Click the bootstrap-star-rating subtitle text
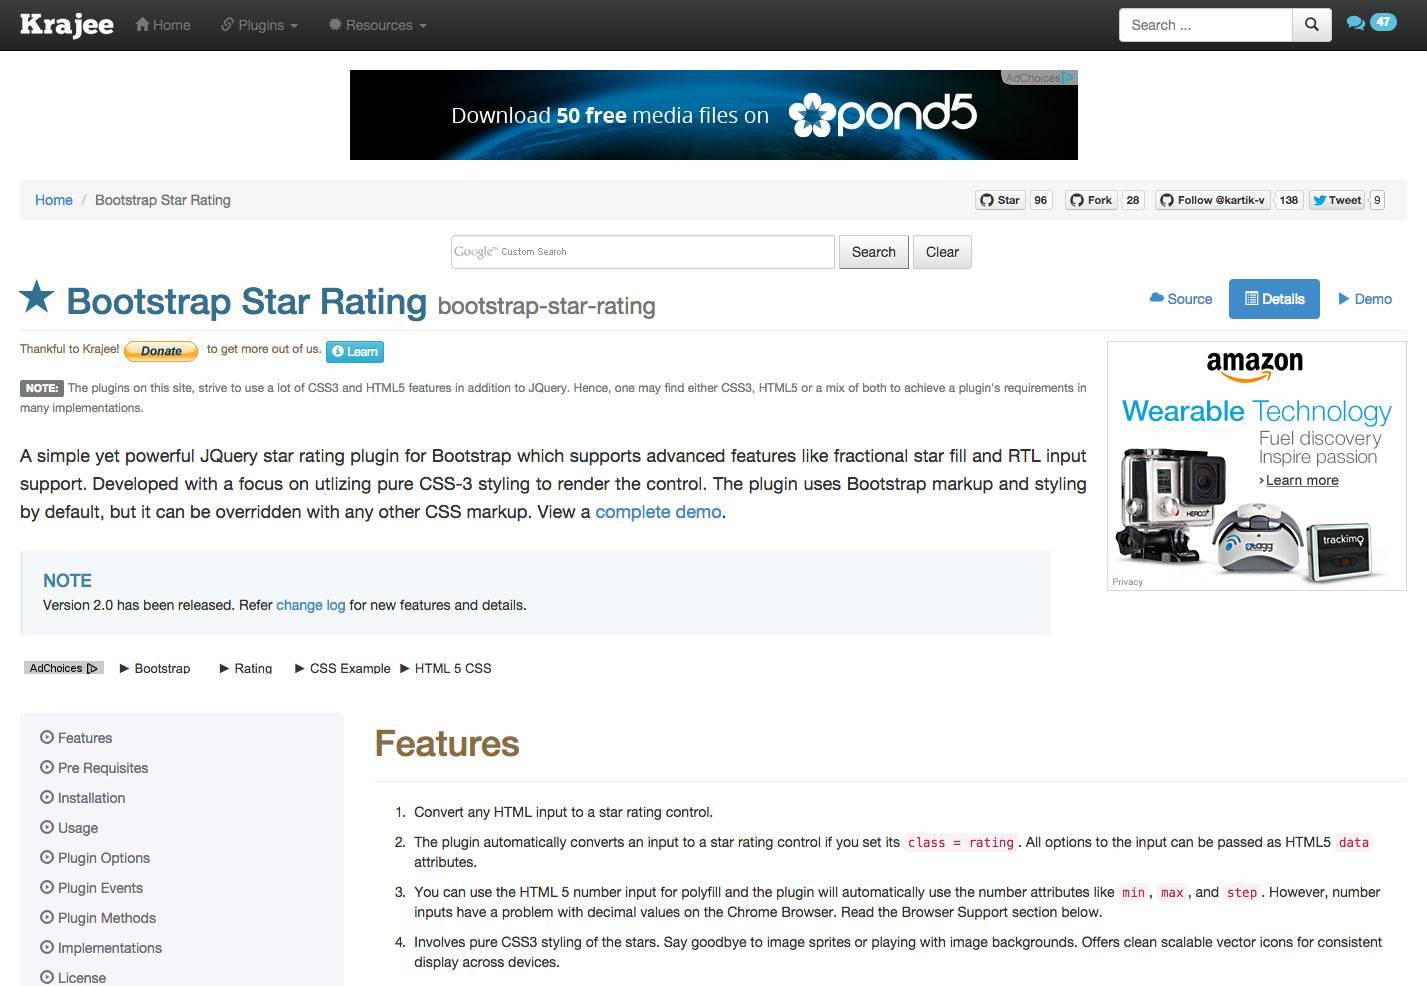 point(547,306)
